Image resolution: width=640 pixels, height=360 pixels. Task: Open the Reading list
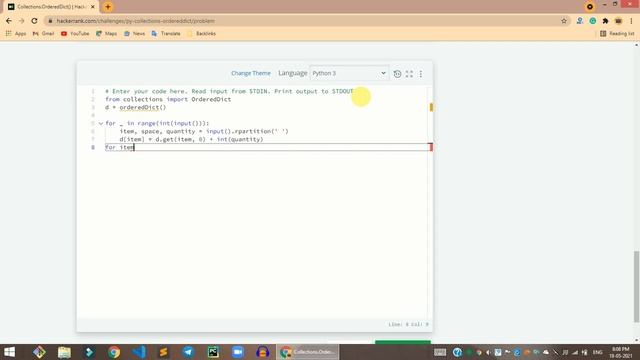pyautogui.click(x=617, y=33)
